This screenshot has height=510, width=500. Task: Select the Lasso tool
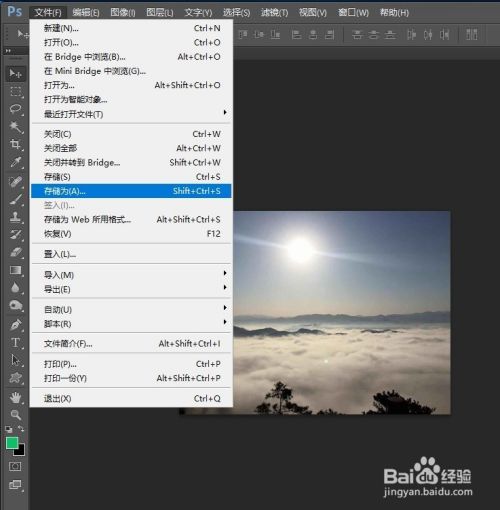(15, 109)
